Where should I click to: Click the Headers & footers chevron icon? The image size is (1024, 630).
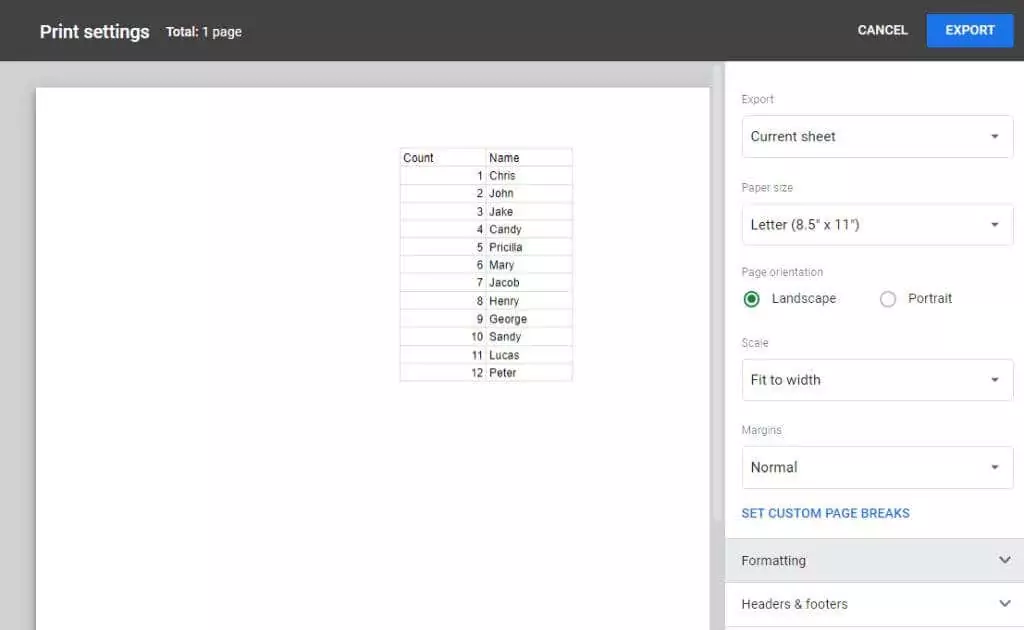[1005, 604]
